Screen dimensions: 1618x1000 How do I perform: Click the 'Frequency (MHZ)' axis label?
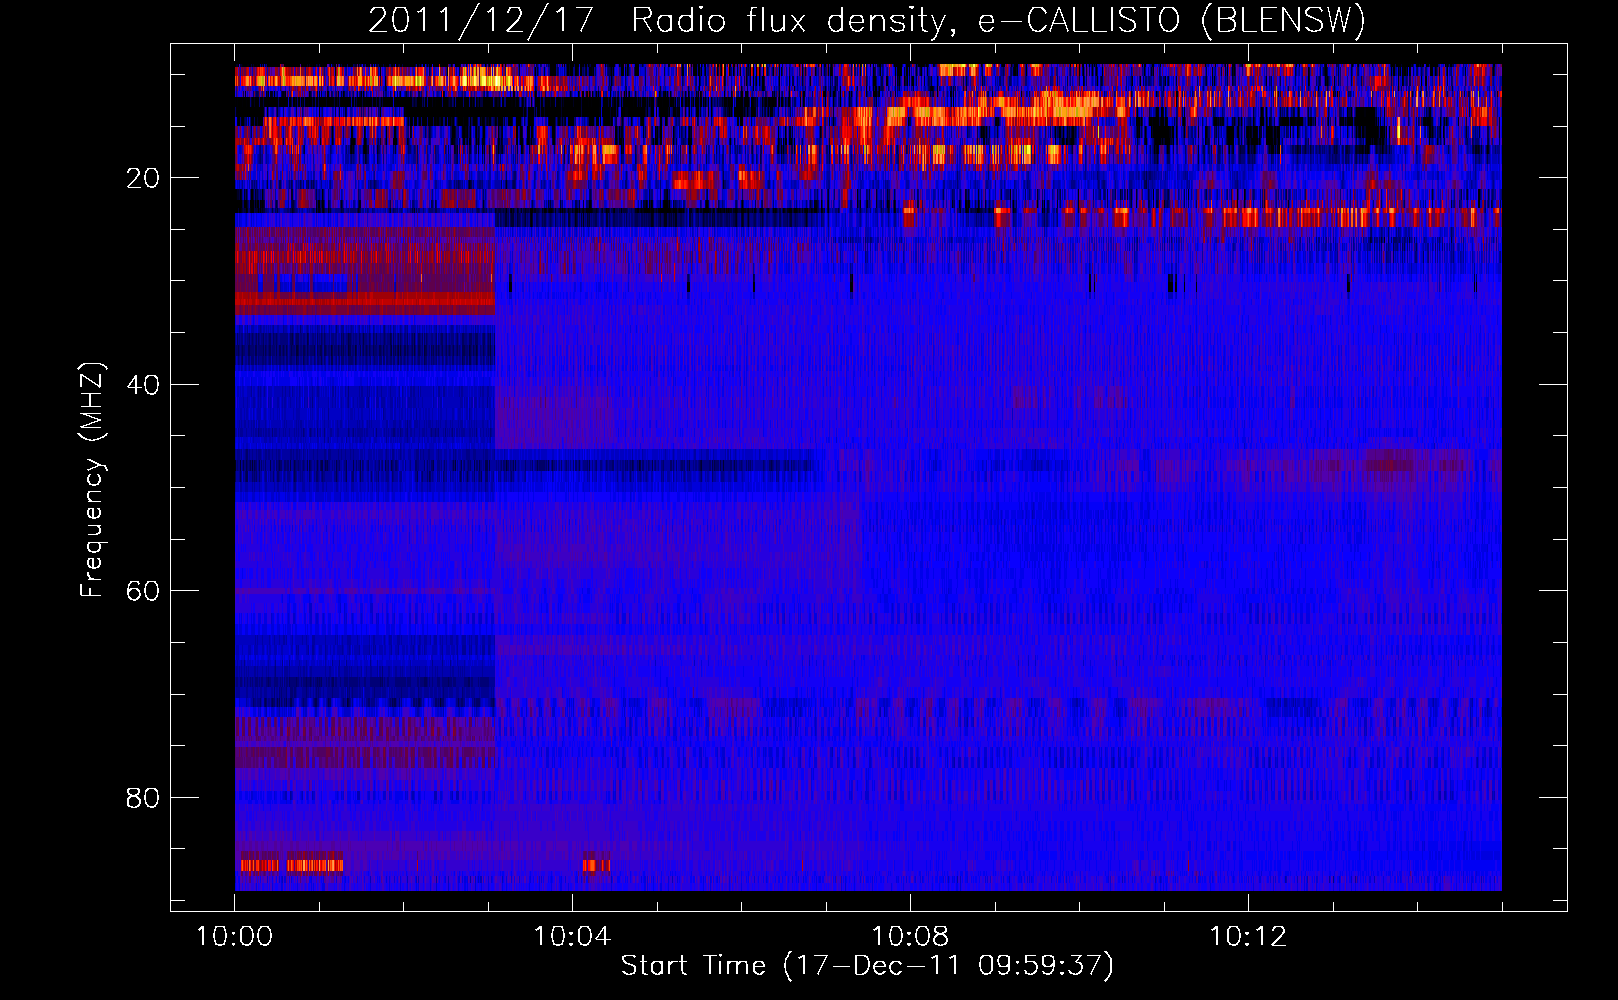pyautogui.click(x=92, y=481)
